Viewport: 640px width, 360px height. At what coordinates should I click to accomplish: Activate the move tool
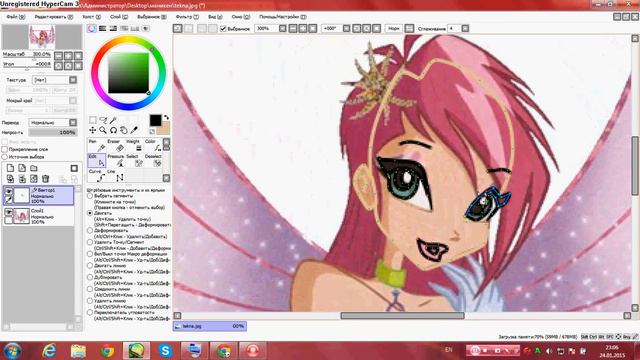[93, 130]
